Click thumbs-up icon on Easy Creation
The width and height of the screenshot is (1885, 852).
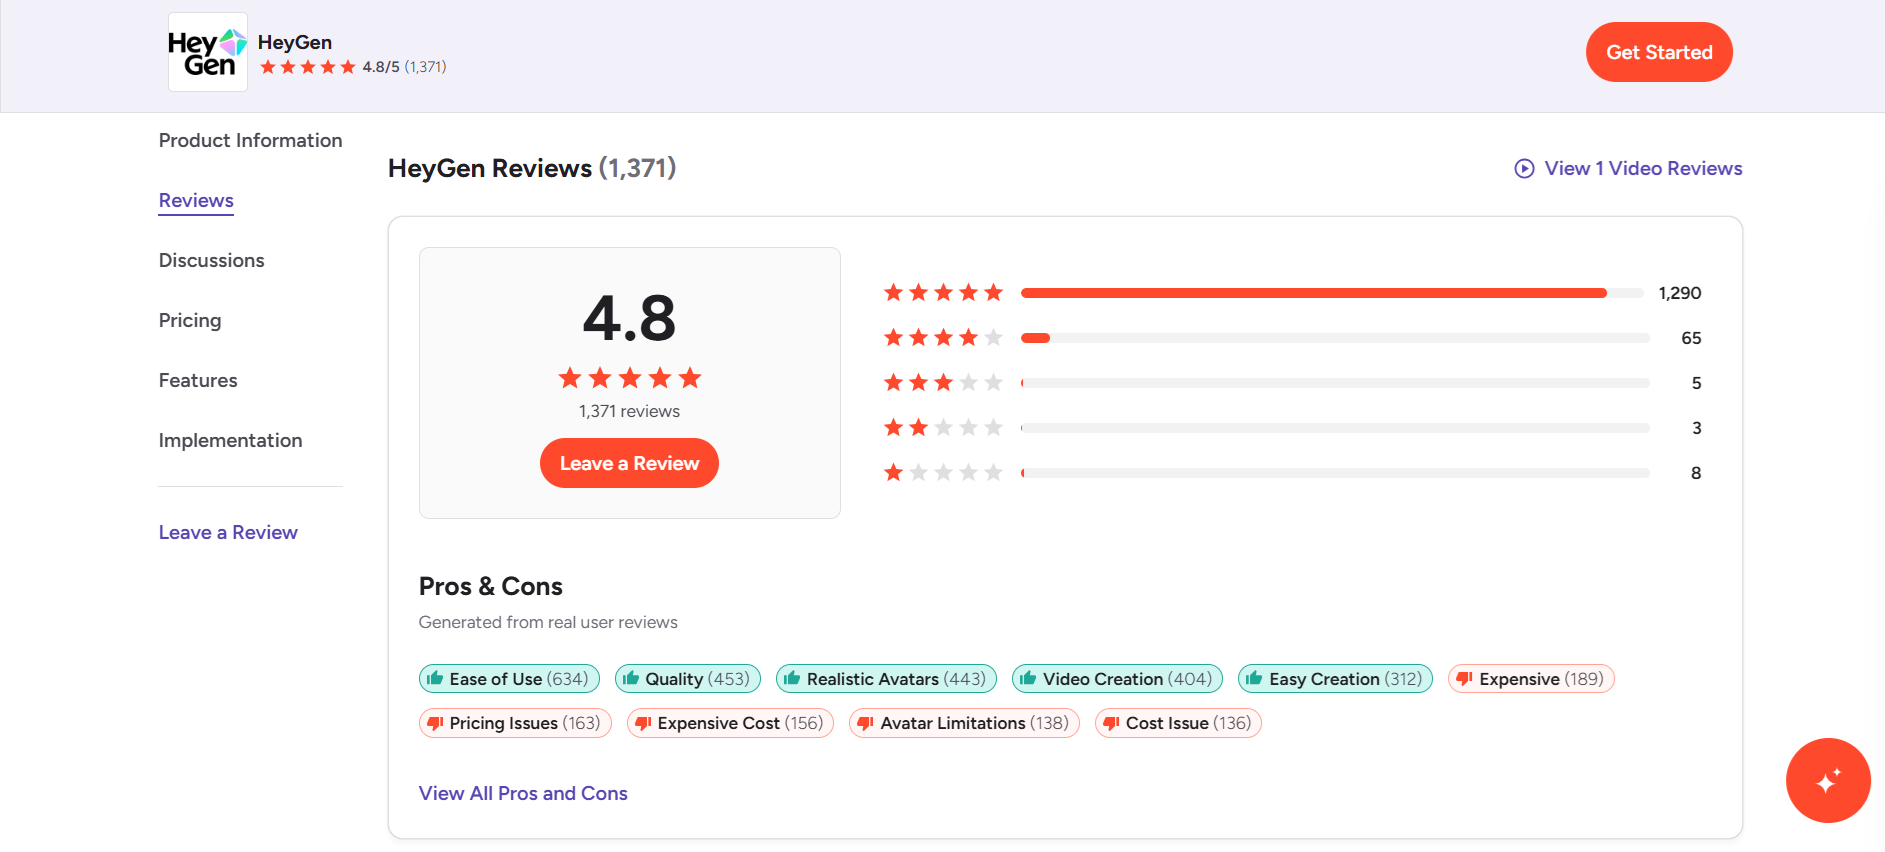point(1254,678)
